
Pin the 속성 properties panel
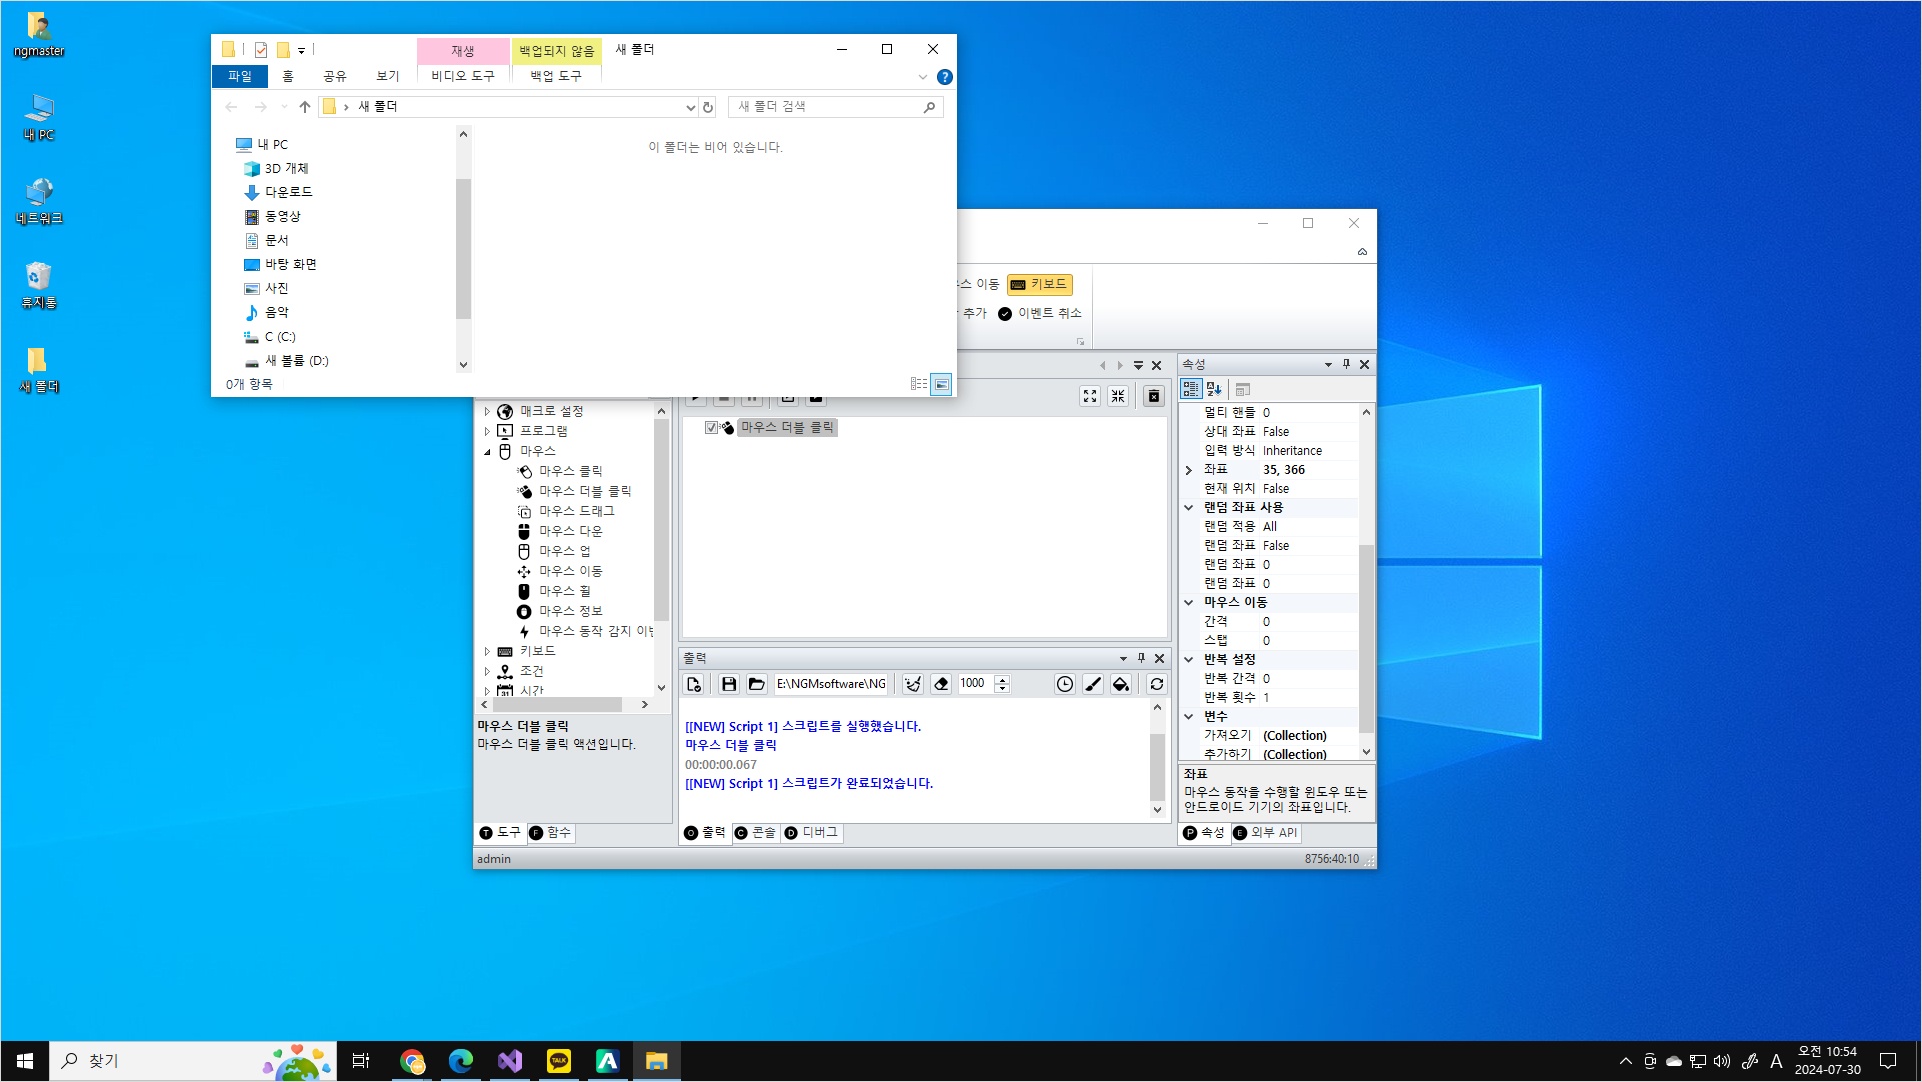(x=1346, y=364)
